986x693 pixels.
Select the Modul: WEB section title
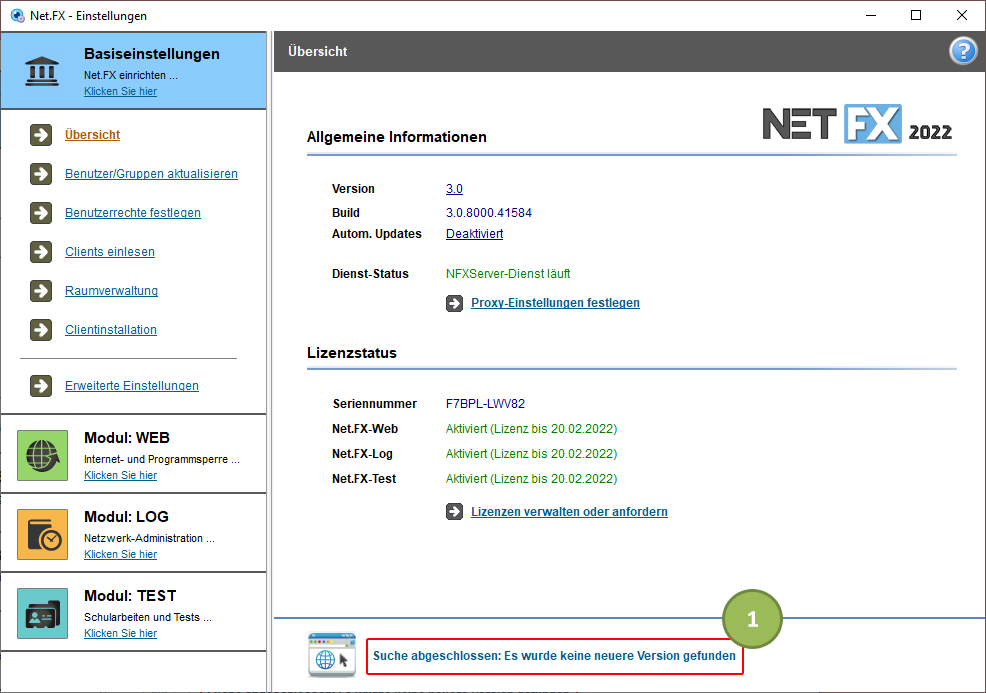click(x=127, y=438)
